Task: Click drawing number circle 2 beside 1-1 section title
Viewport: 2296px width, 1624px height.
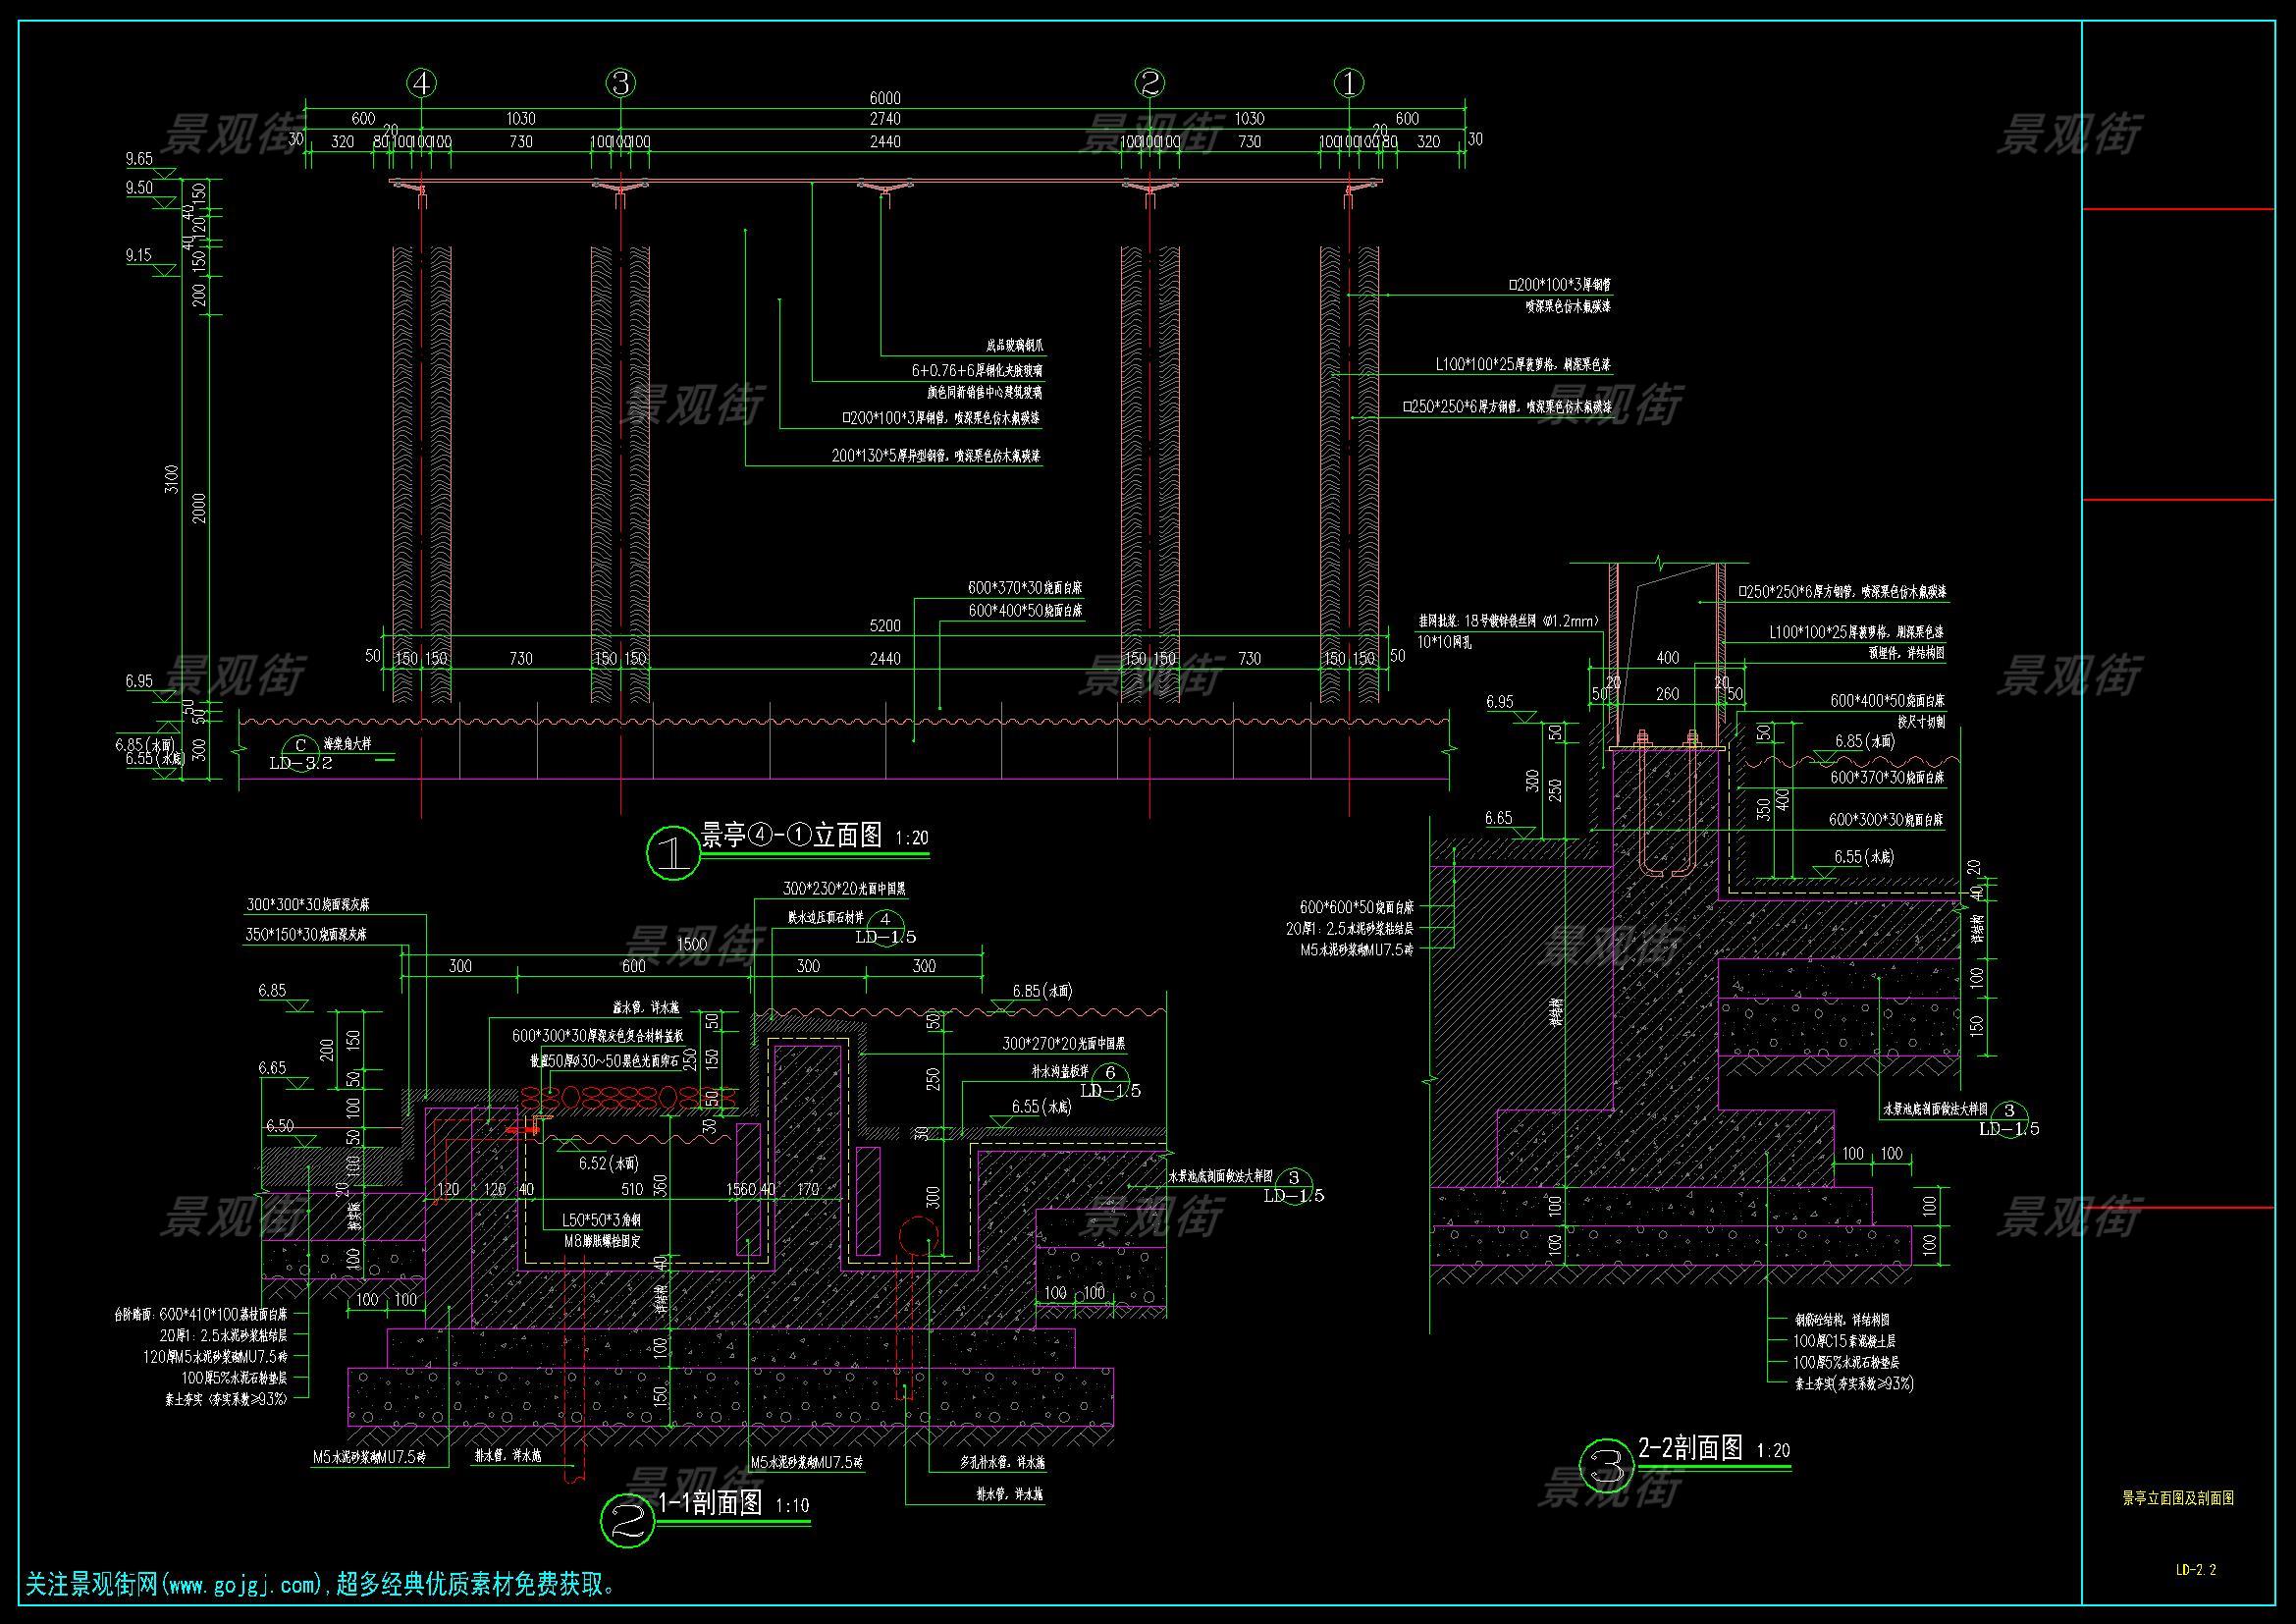Action: coord(627,1521)
